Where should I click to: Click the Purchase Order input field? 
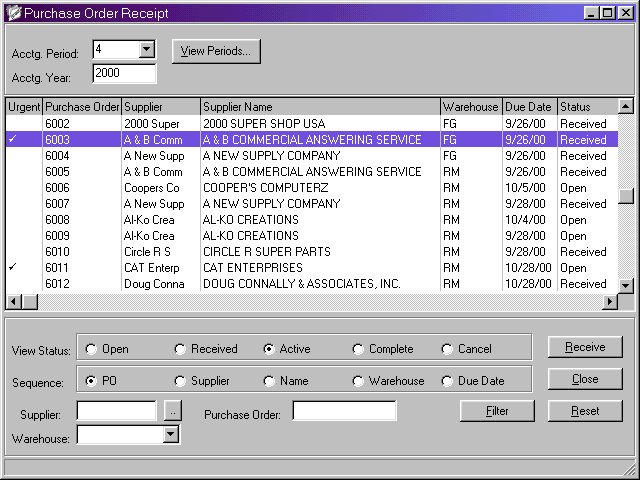coord(344,411)
